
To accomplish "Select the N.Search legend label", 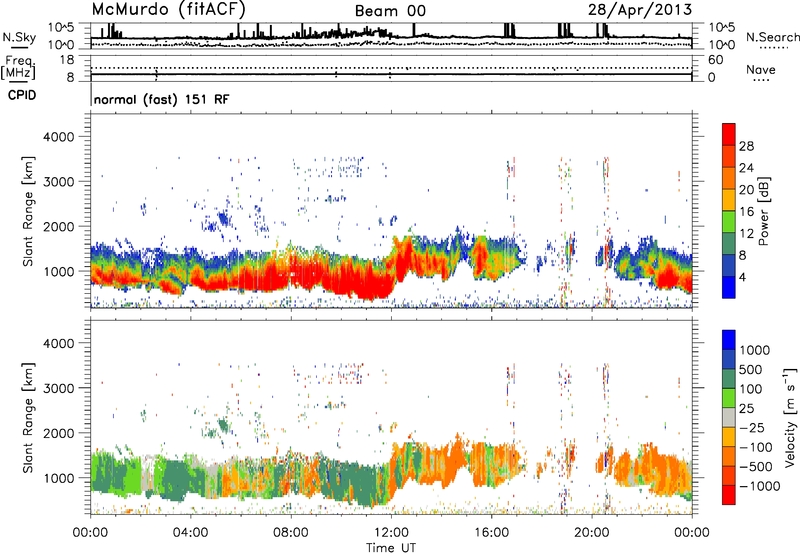I will (772, 37).
